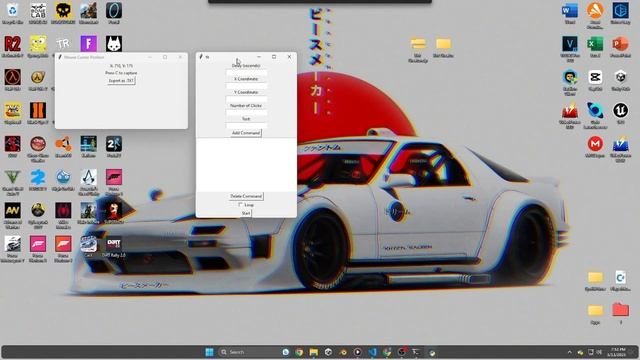Show hidden system tray icons chevron
Screen dimensions: 640x360
569,352
